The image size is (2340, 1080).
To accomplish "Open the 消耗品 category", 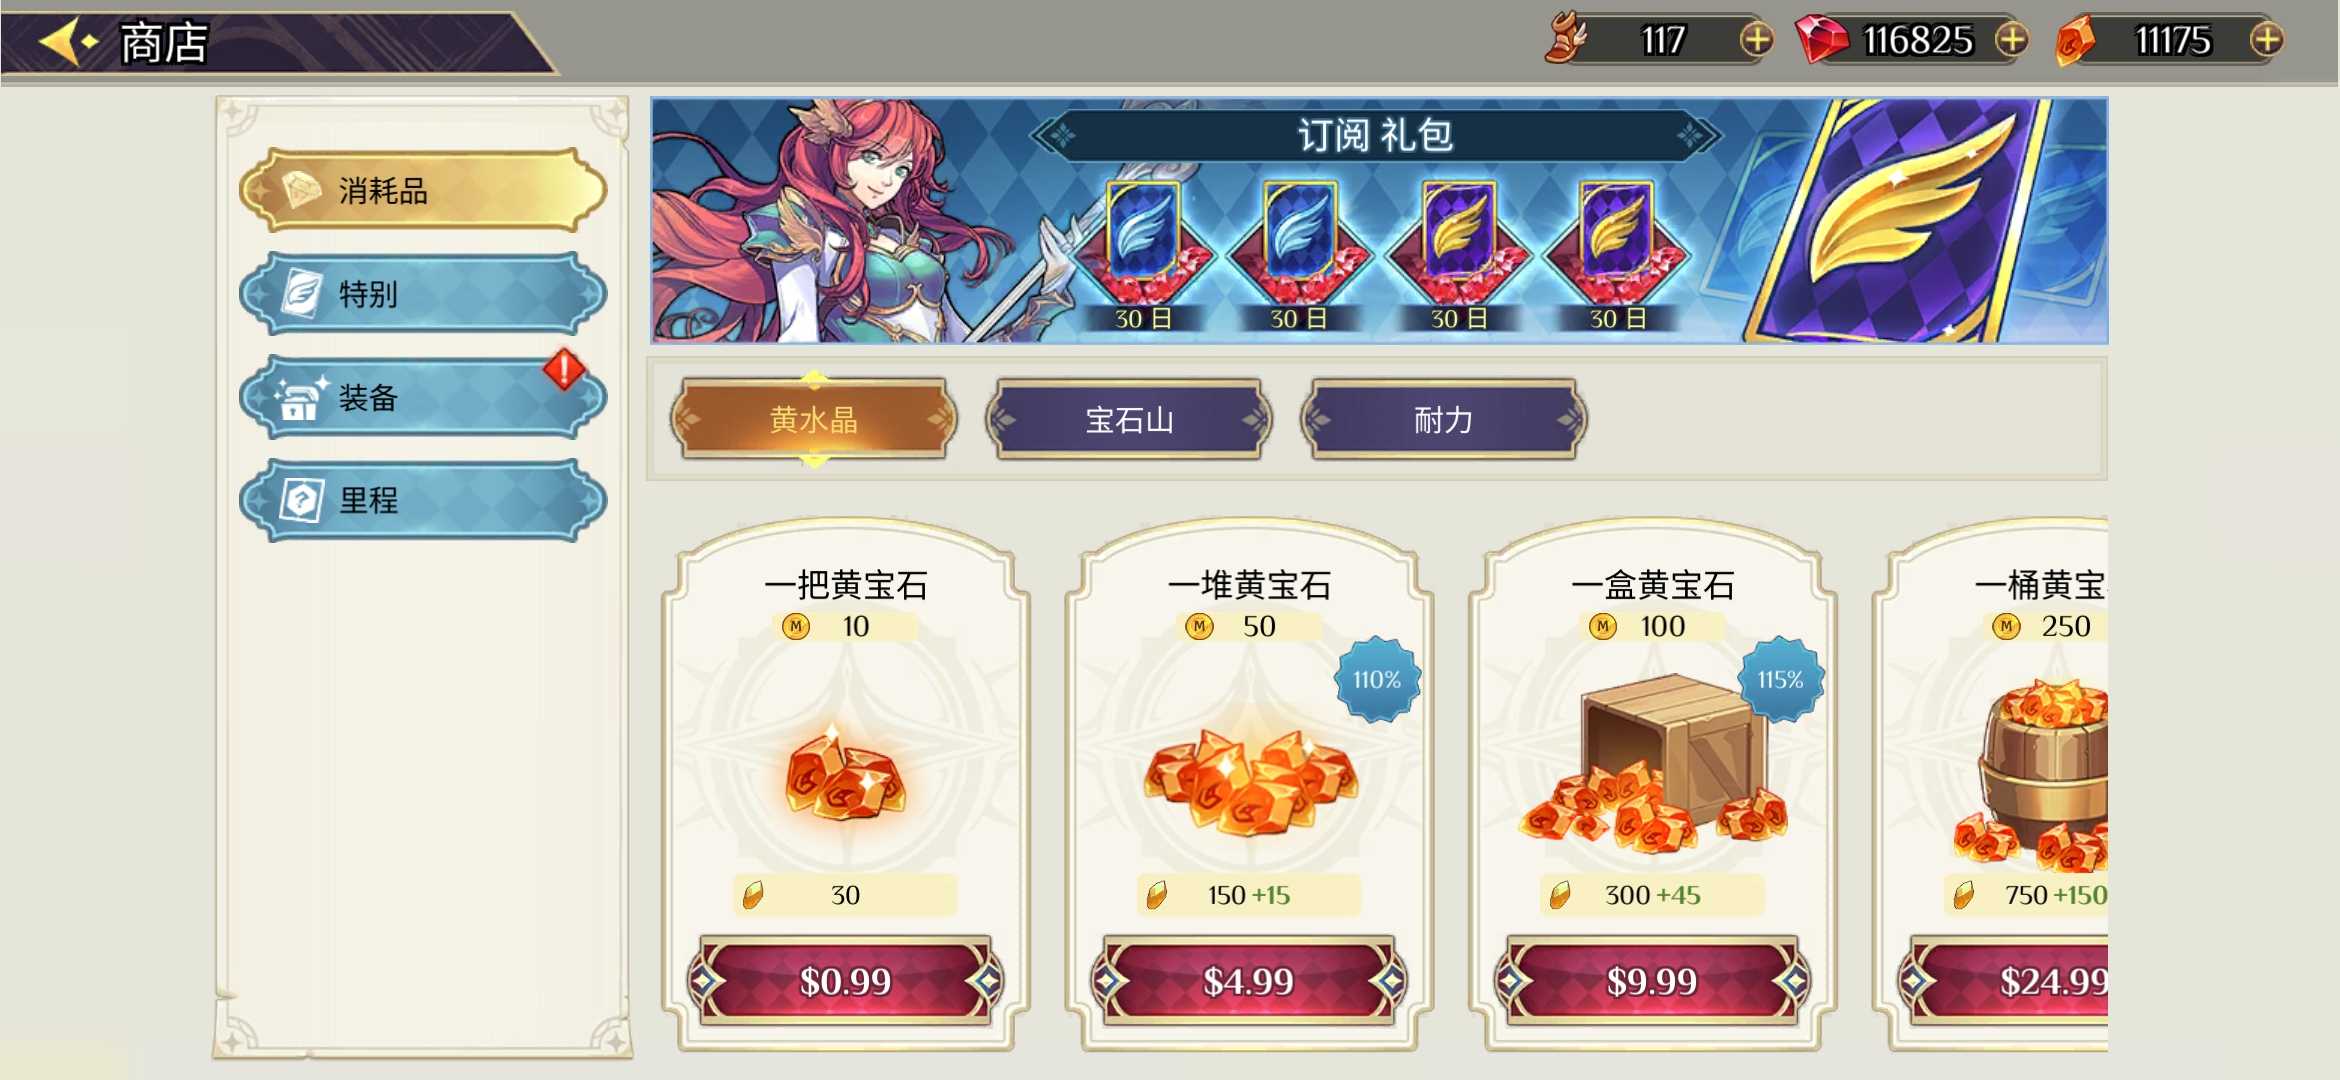I will (423, 190).
